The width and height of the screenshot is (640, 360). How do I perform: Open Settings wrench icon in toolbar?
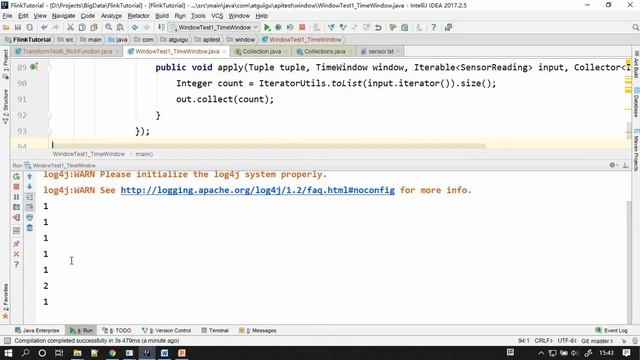click(x=393, y=27)
